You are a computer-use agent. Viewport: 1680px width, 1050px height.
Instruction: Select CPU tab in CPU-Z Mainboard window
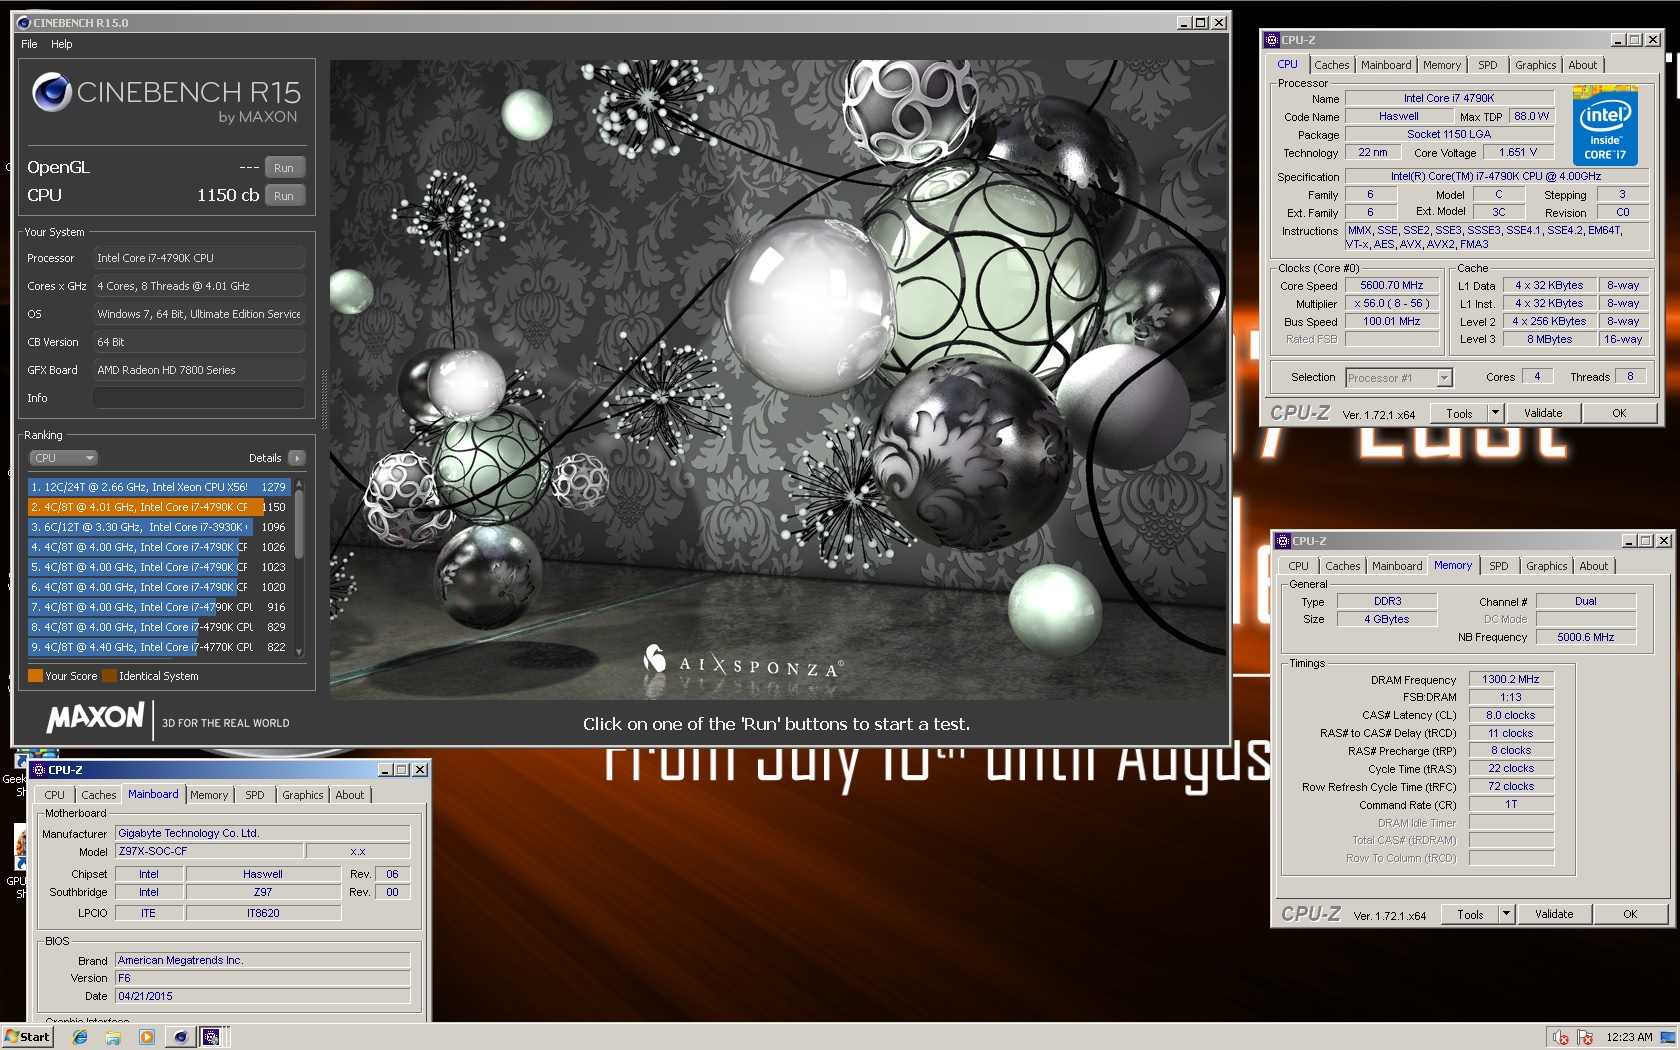pos(55,795)
